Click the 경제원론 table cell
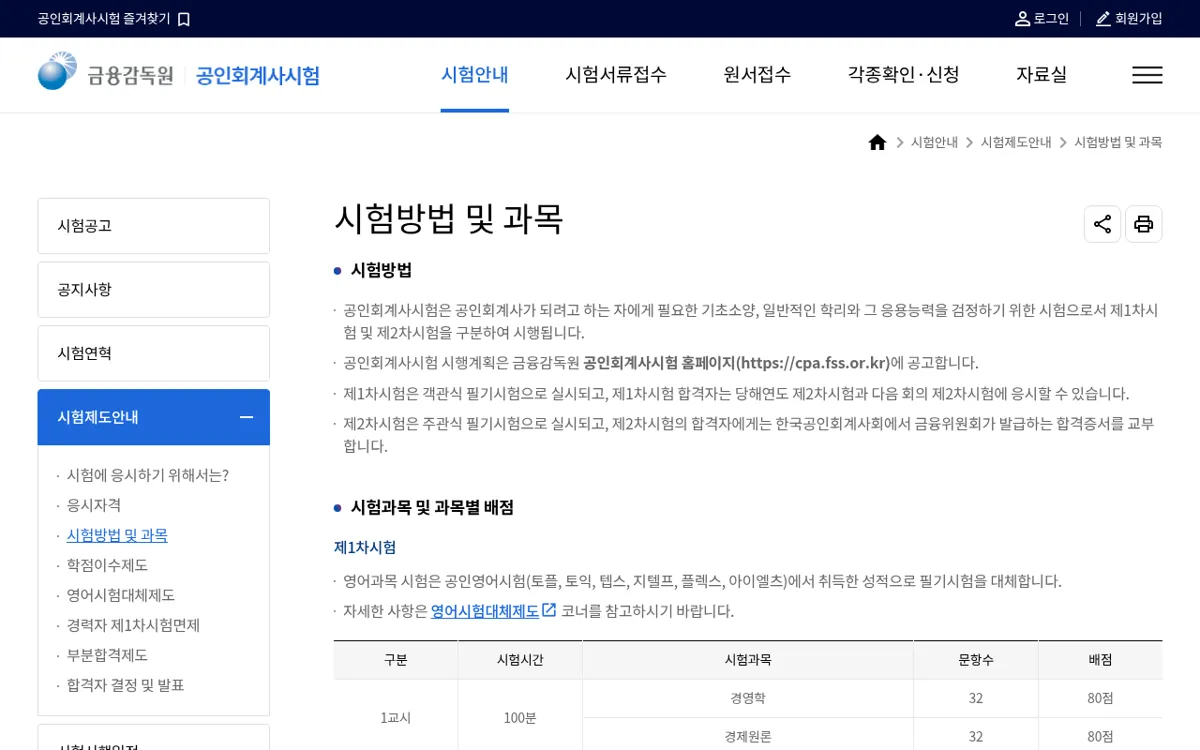This screenshot has width=1200, height=750. click(x=748, y=736)
